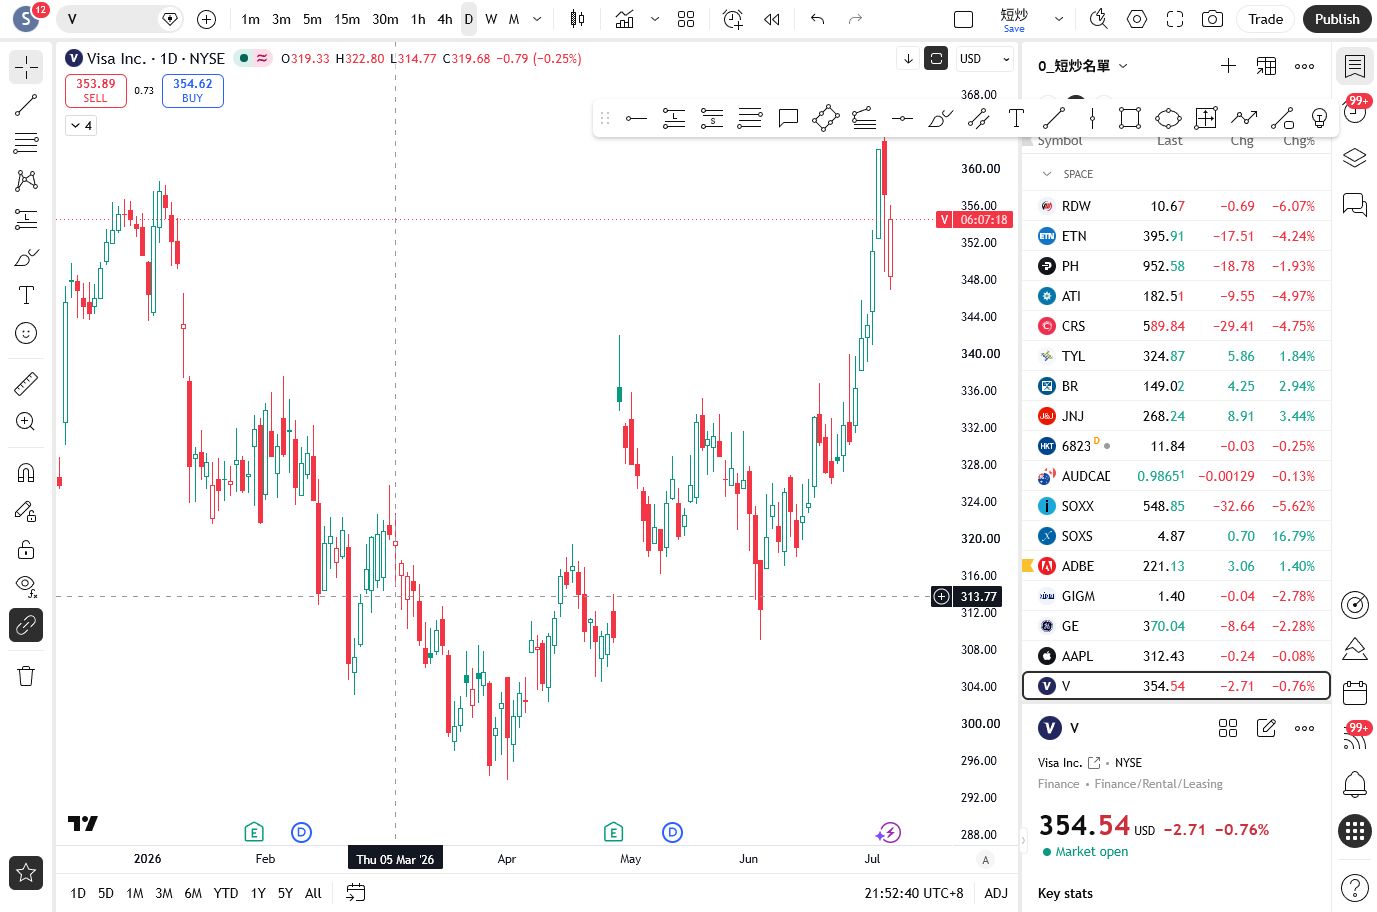Take a chart snapshot with camera icon
Viewport: 1377px width, 912px height.
[x=1212, y=19]
